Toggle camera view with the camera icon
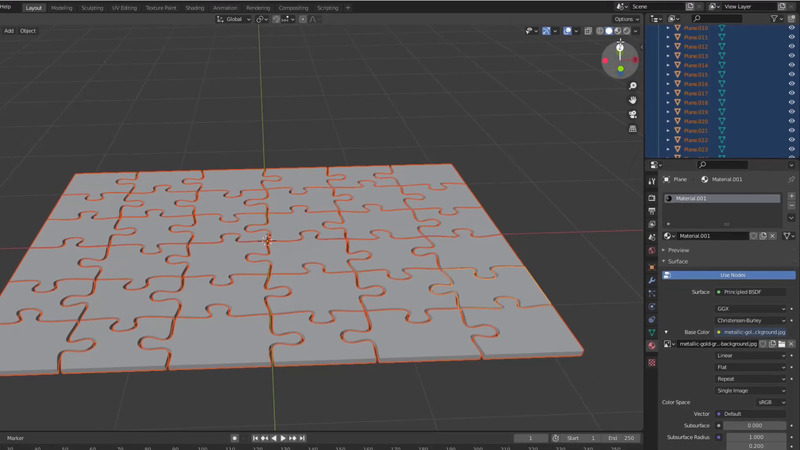Image resolution: width=800 pixels, height=450 pixels. point(633,114)
